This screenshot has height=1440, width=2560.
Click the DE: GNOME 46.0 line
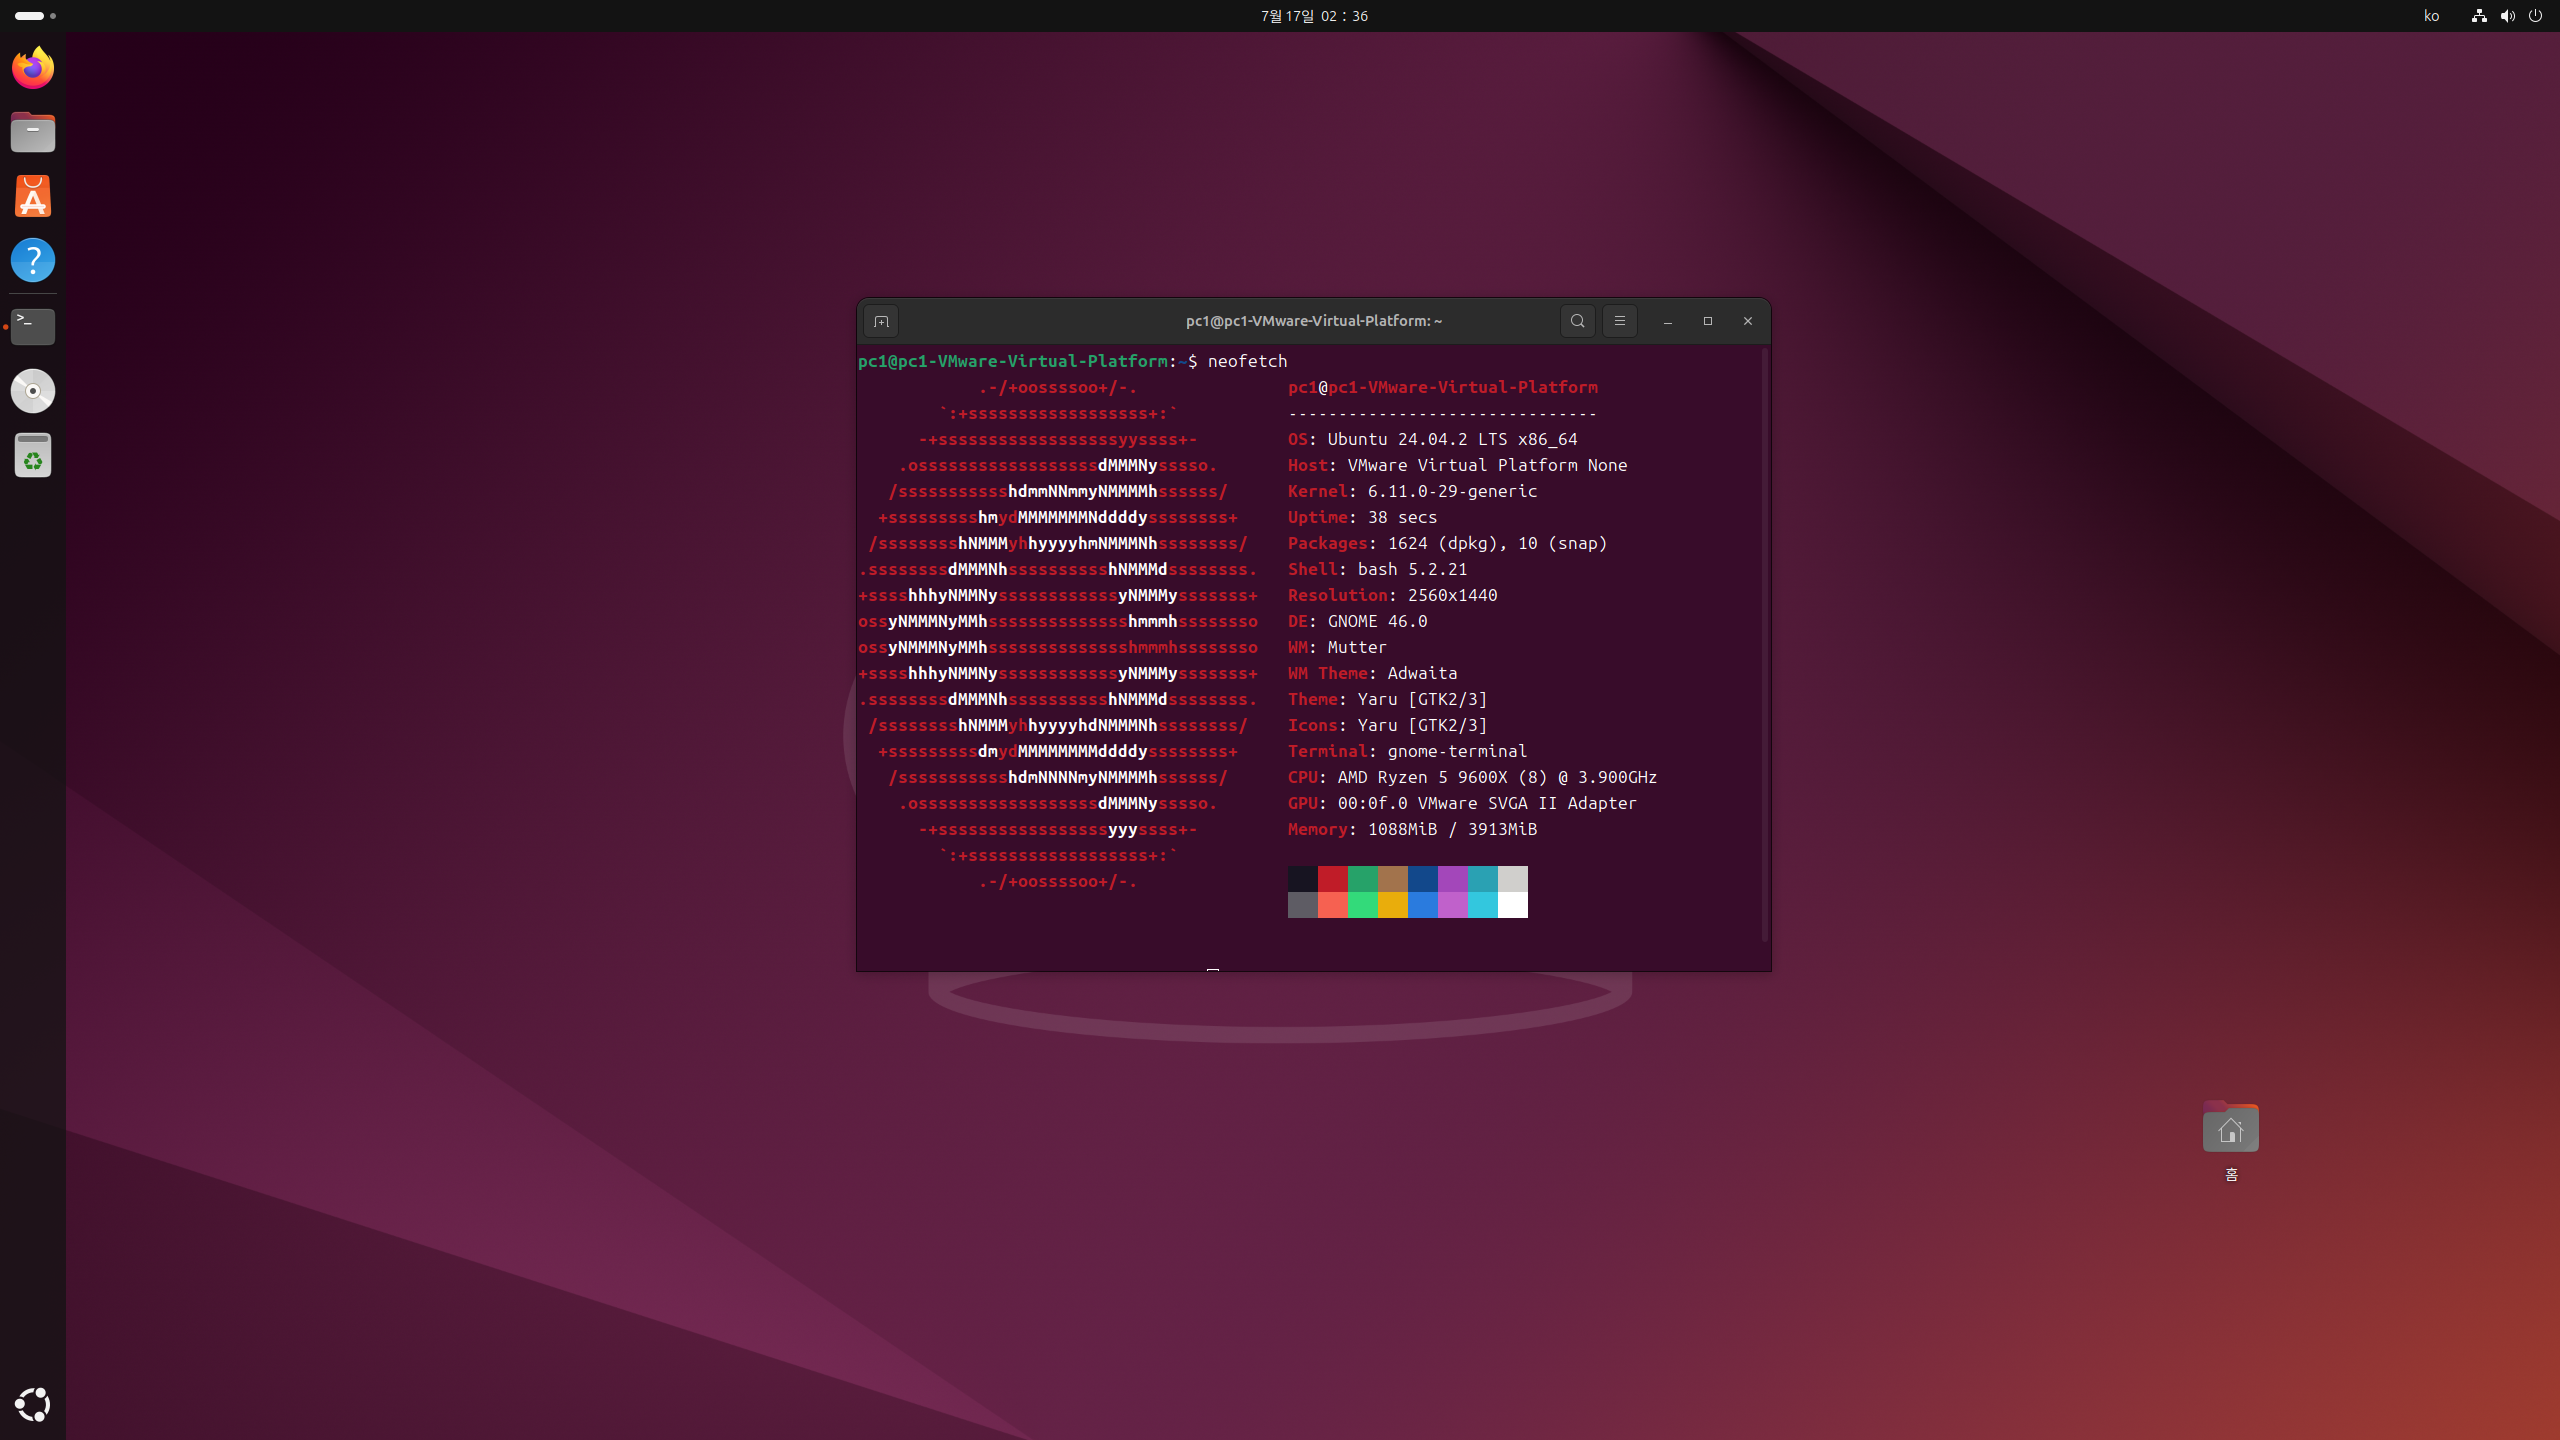[1358, 621]
